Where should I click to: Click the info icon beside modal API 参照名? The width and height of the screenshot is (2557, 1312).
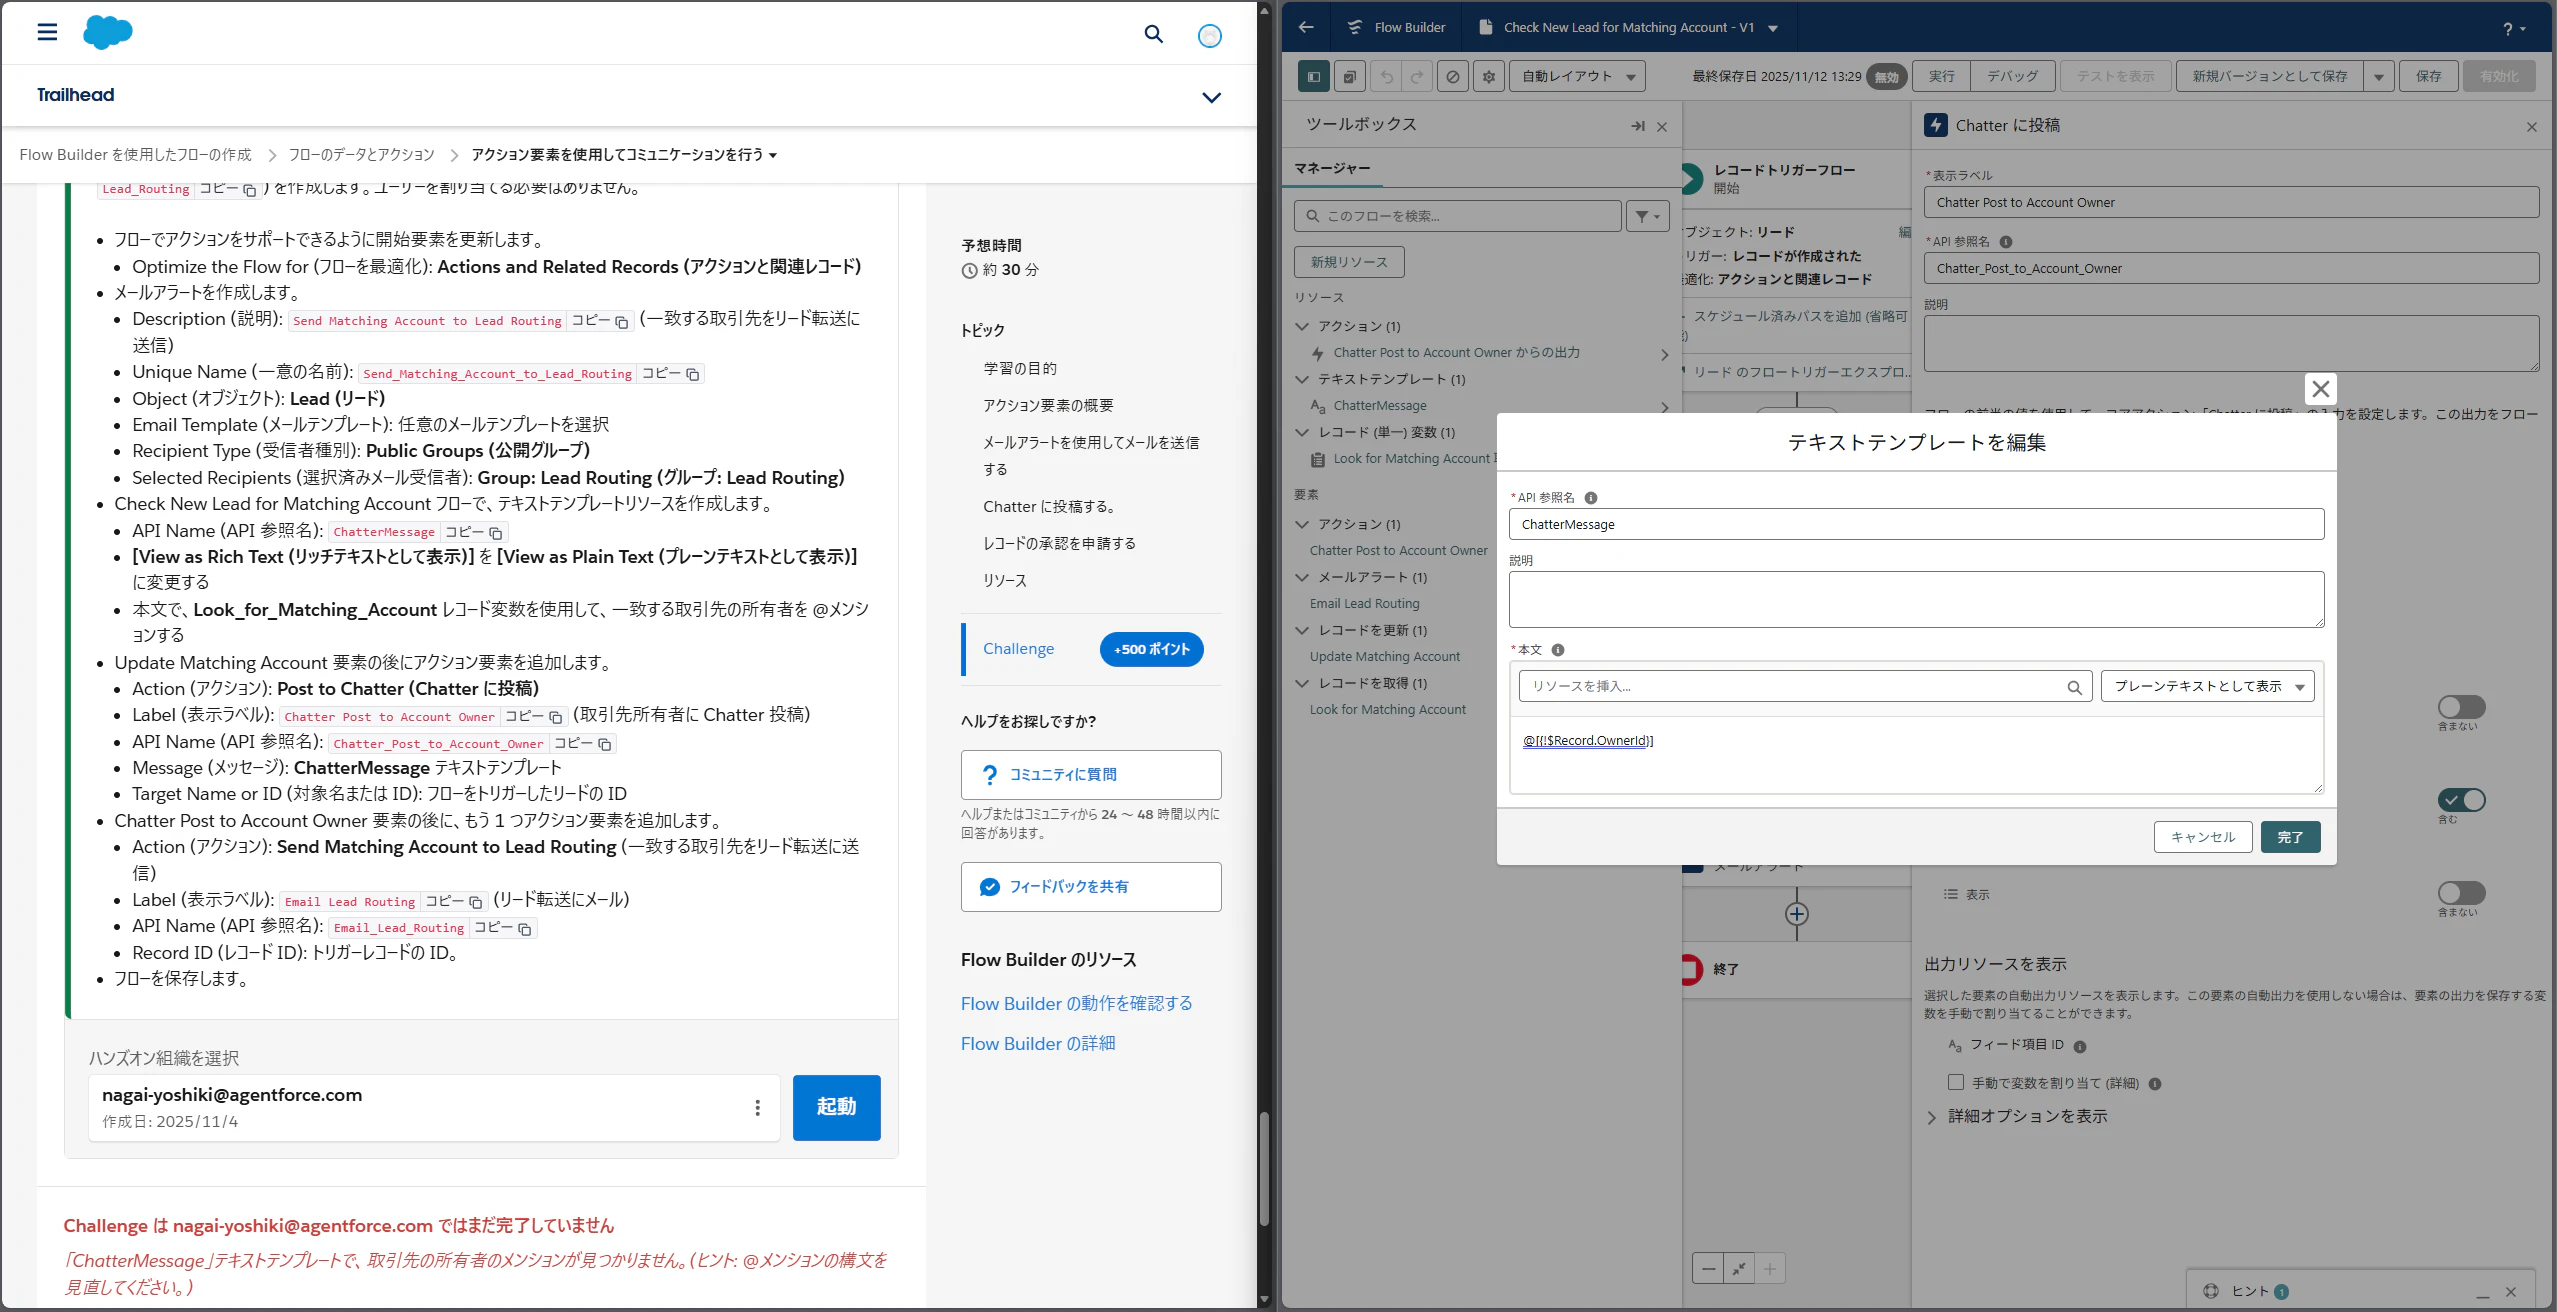coord(1591,498)
